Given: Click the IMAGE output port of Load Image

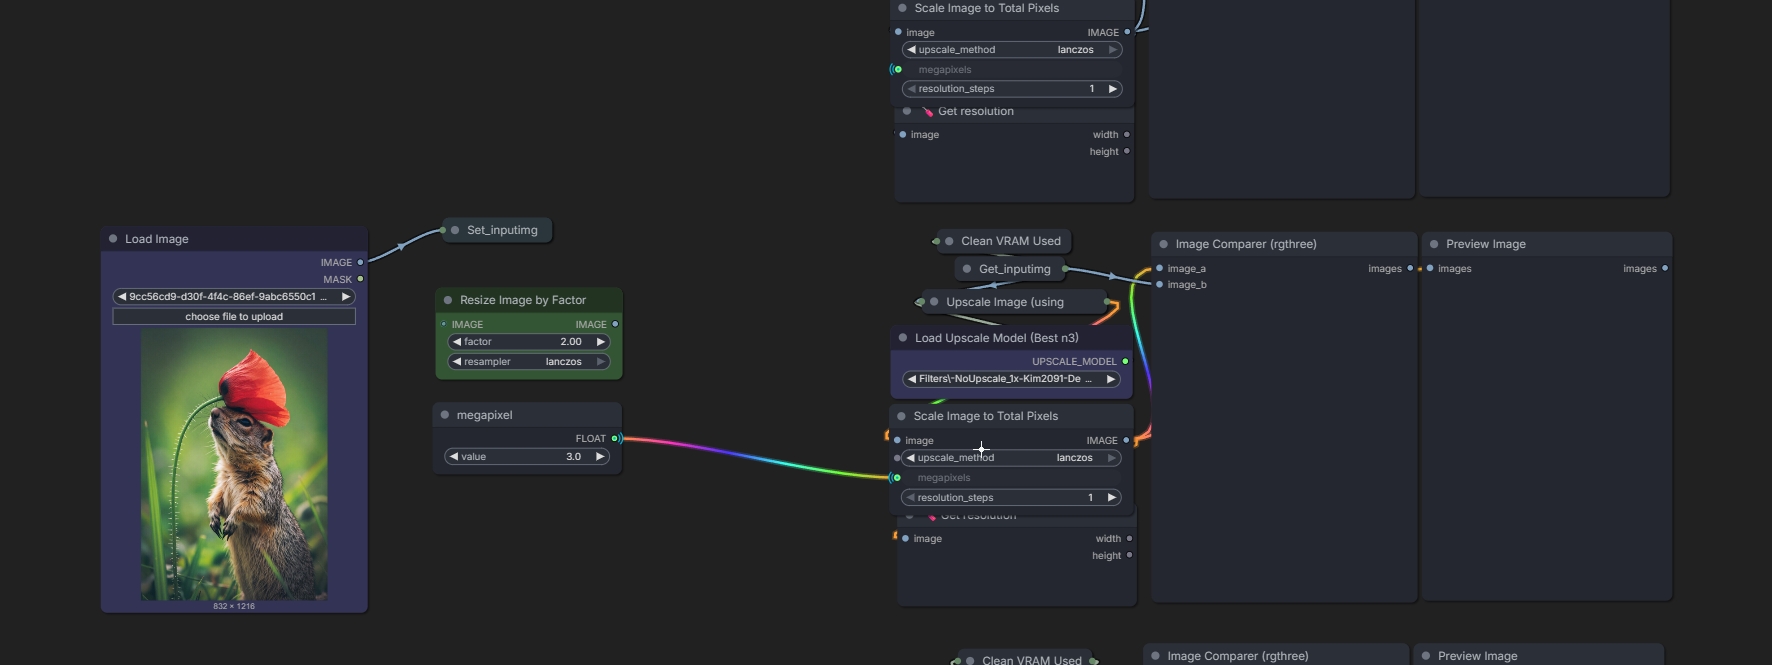Looking at the screenshot, I should (x=361, y=262).
